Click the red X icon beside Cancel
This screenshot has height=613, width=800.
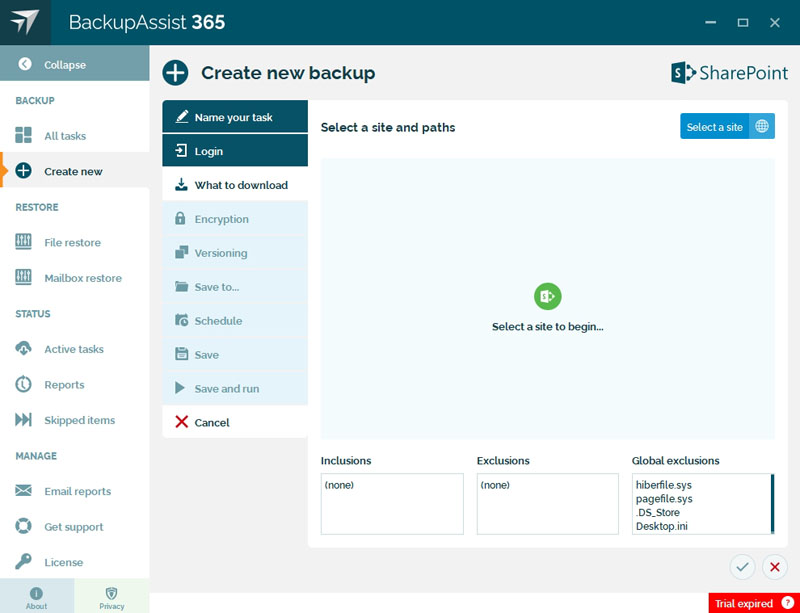click(182, 422)
